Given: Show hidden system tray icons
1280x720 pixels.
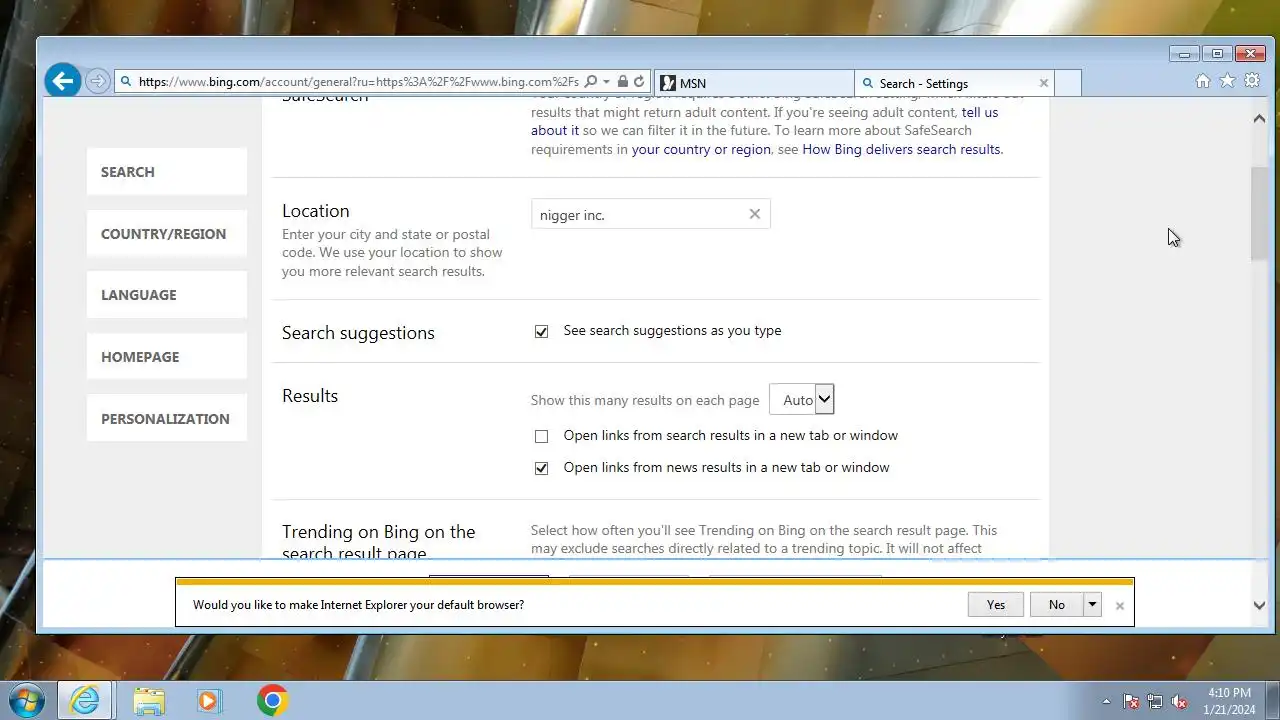Looking at the screenshot, I should tap(1106, 701).
